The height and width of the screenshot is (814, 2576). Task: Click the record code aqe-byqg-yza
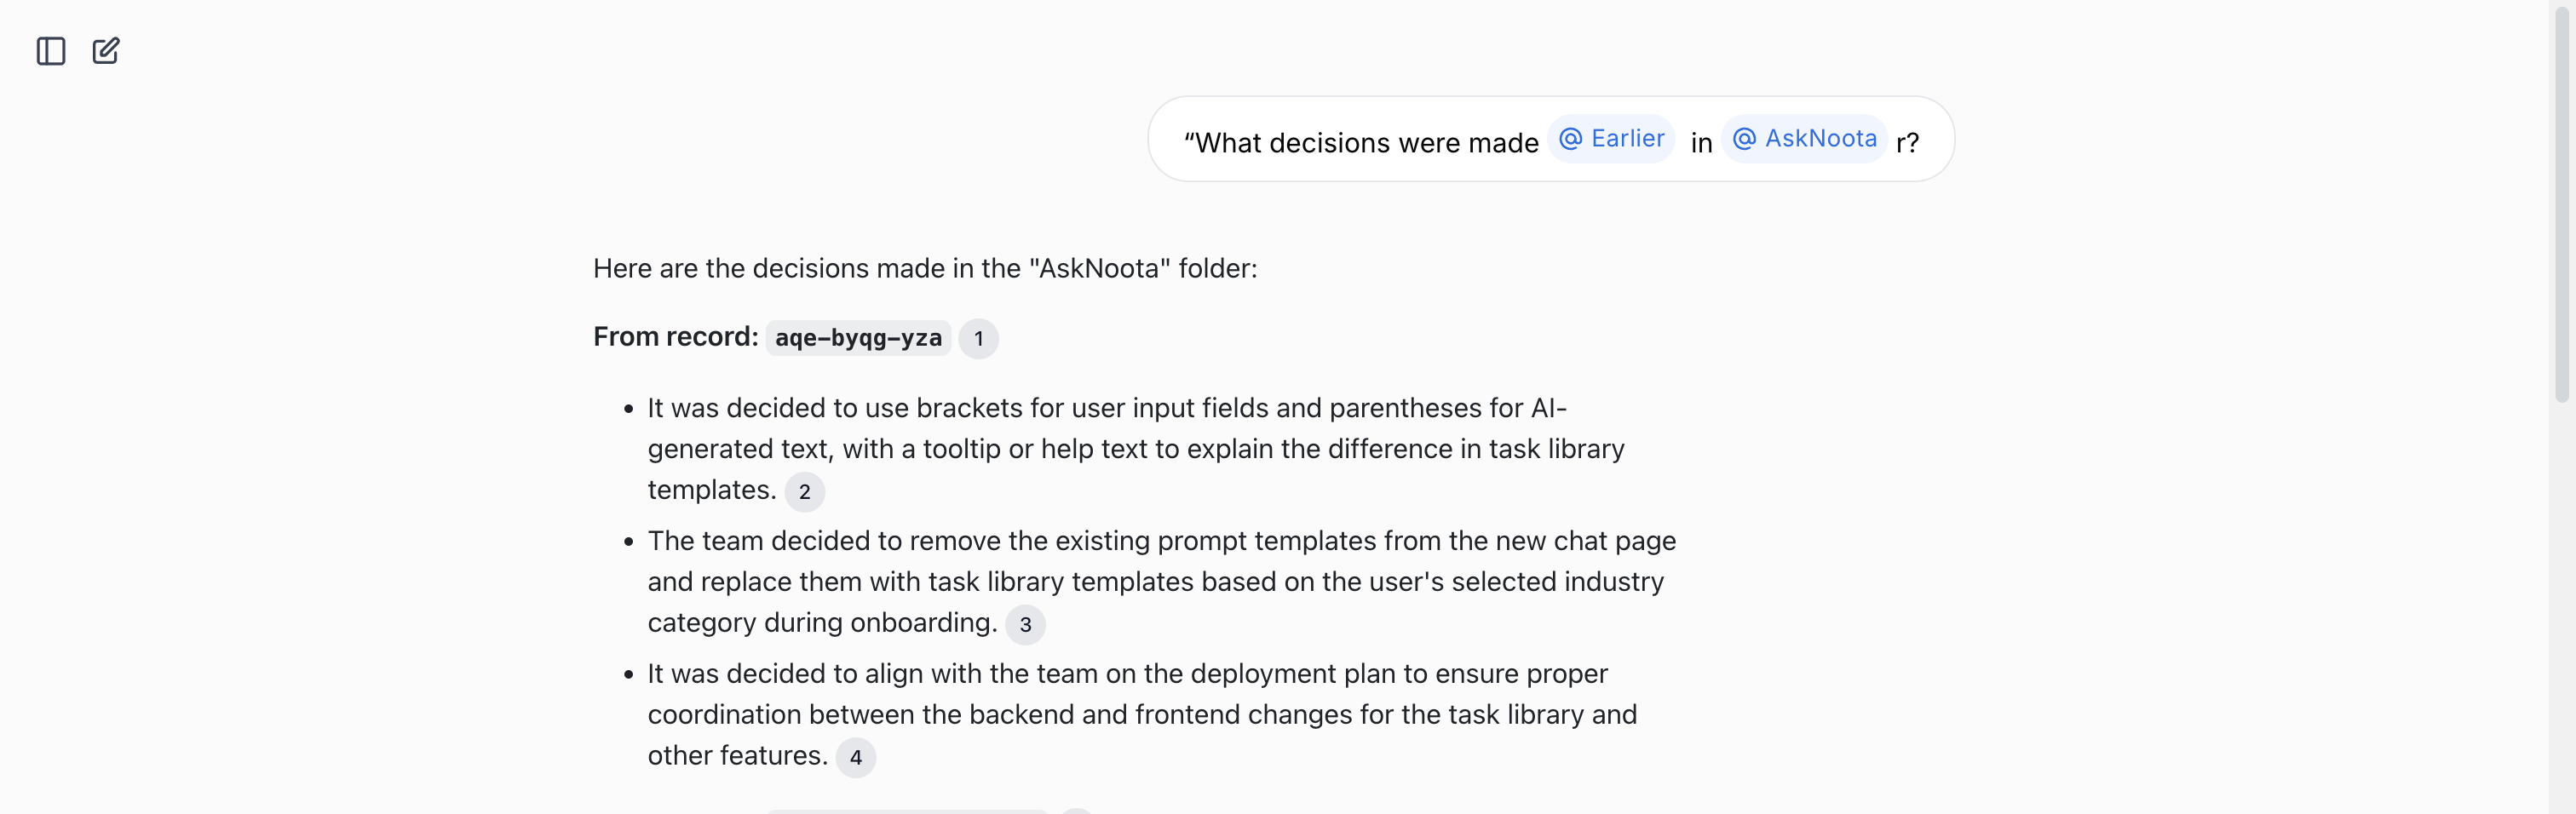coord(858,339)
